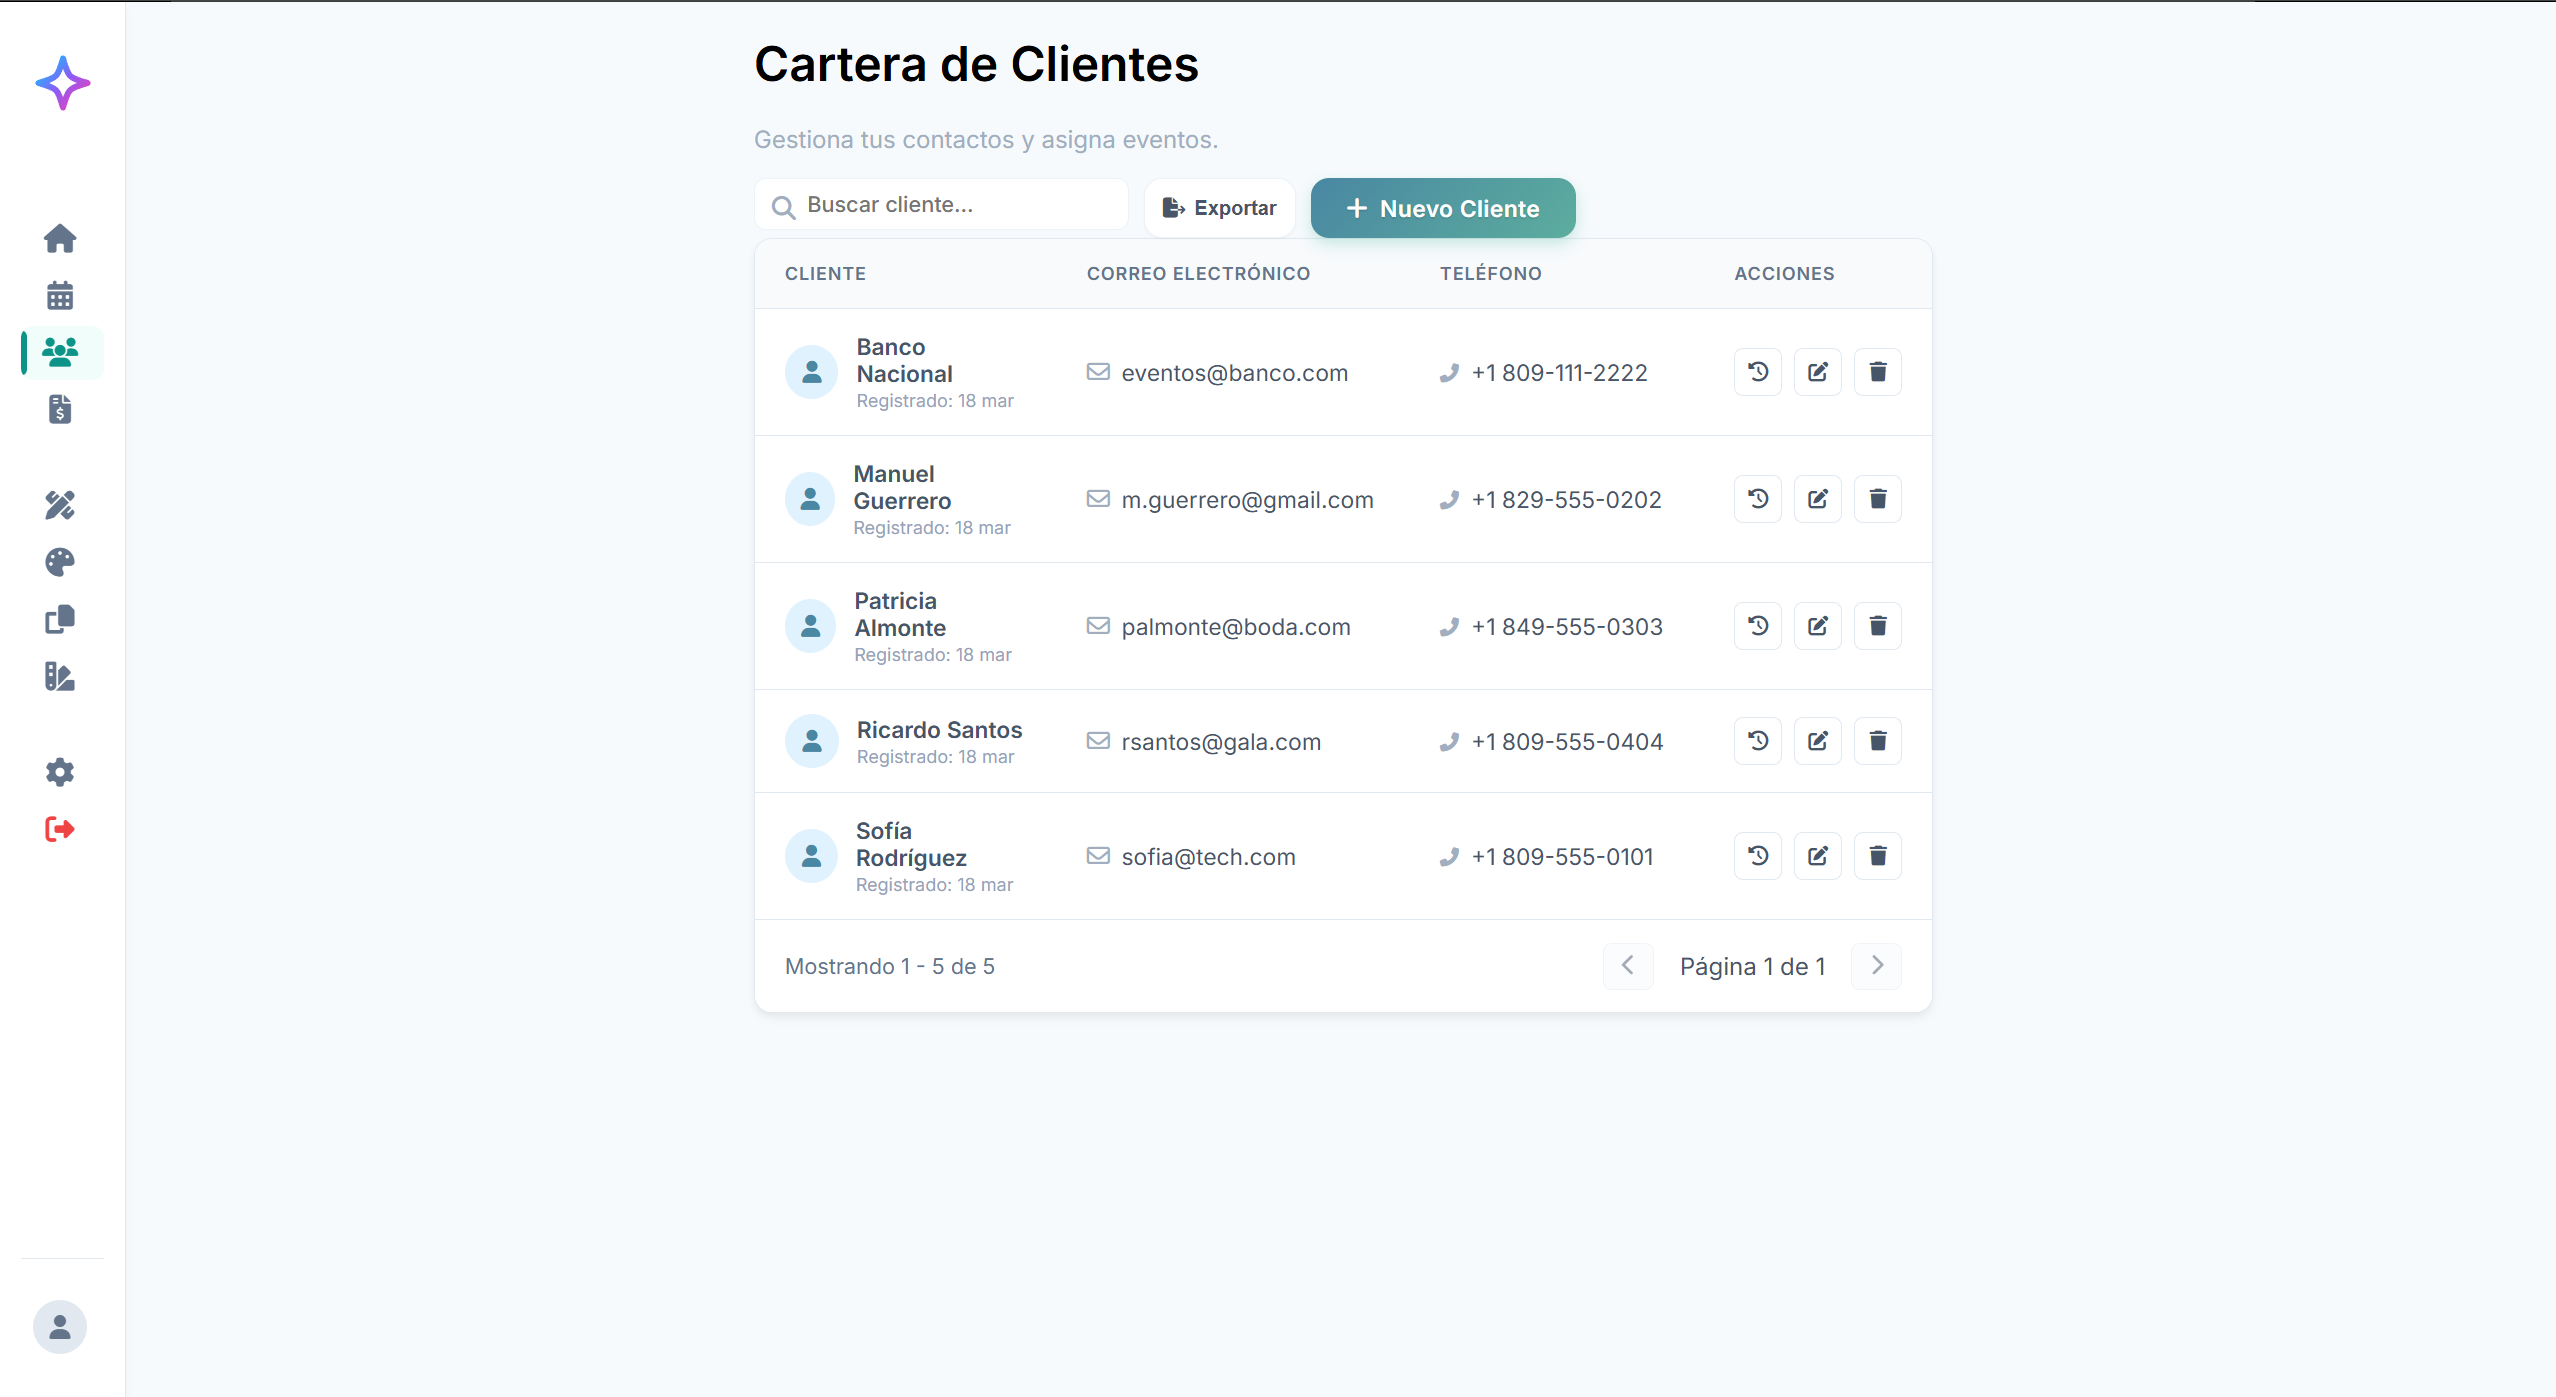Select the design tools icon
Image resolution: width=2556 pixels, height=1397 pixels.
click(60, 505)
